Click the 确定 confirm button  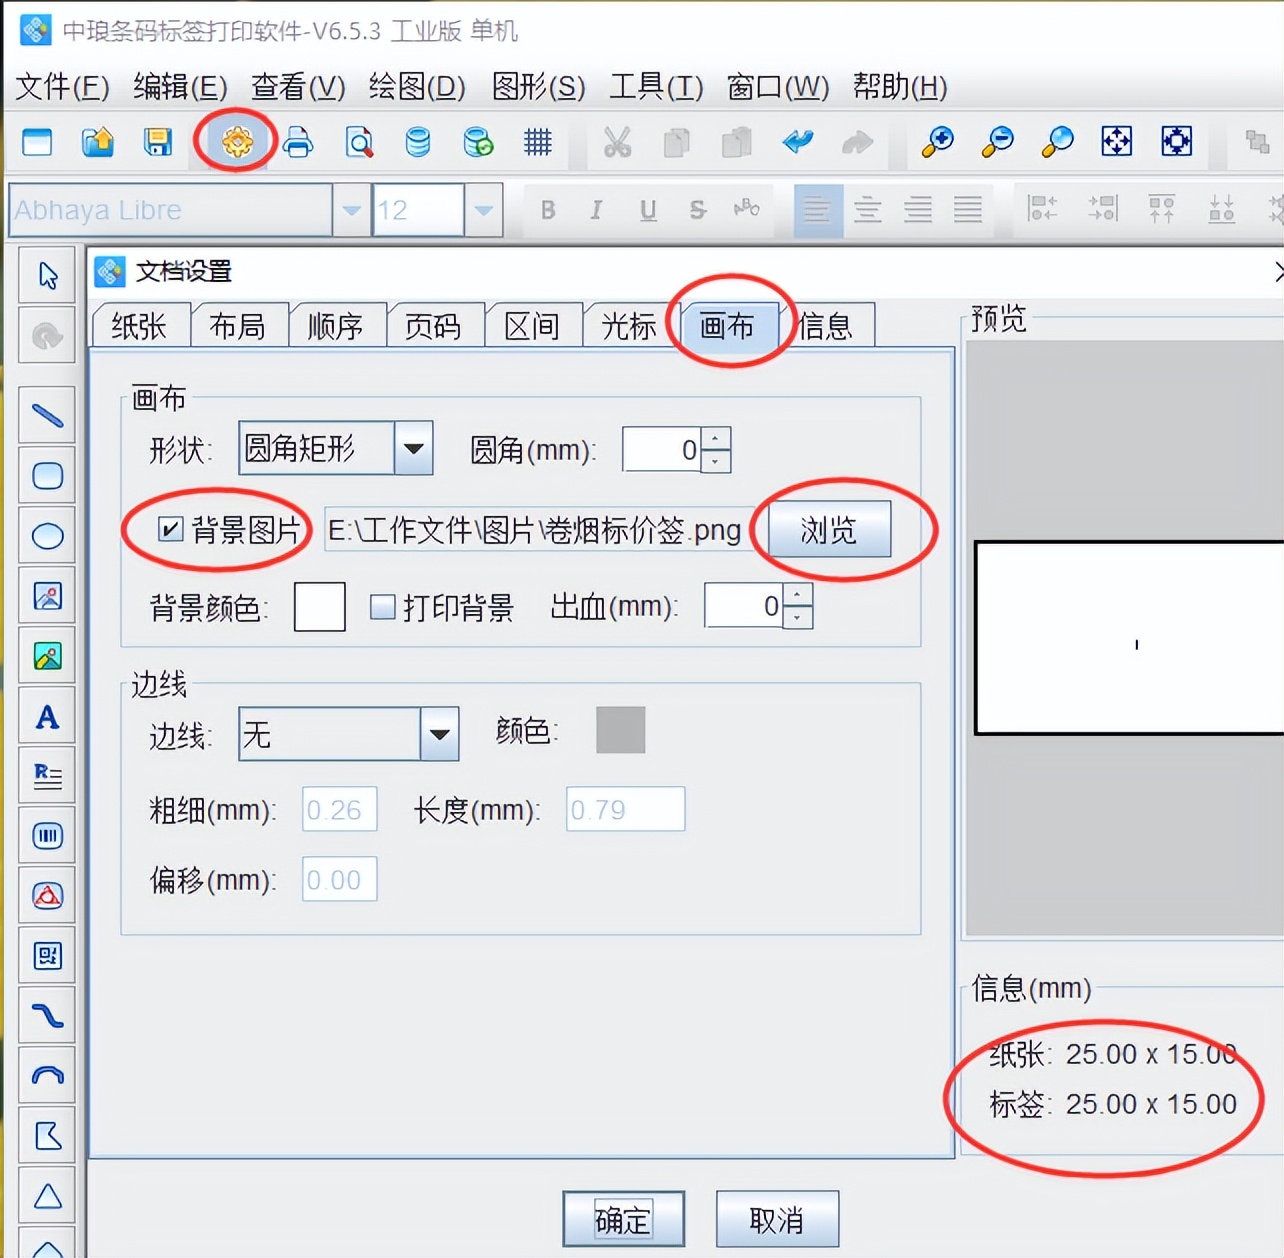pos(623,1220)
